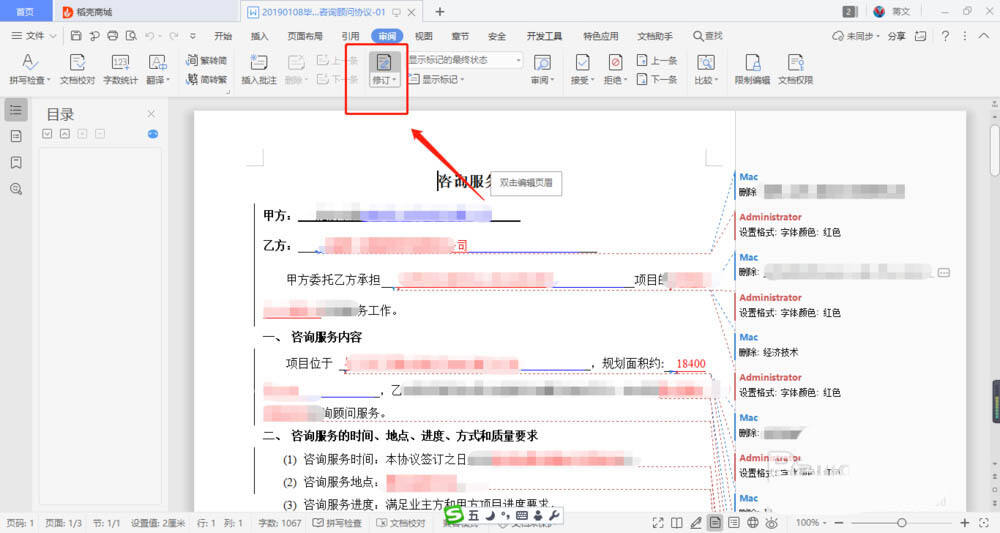Viewport: 1000px width, 533px height.
Task: Select the bookmark icon in left sidebar
Action: point(17,163)
